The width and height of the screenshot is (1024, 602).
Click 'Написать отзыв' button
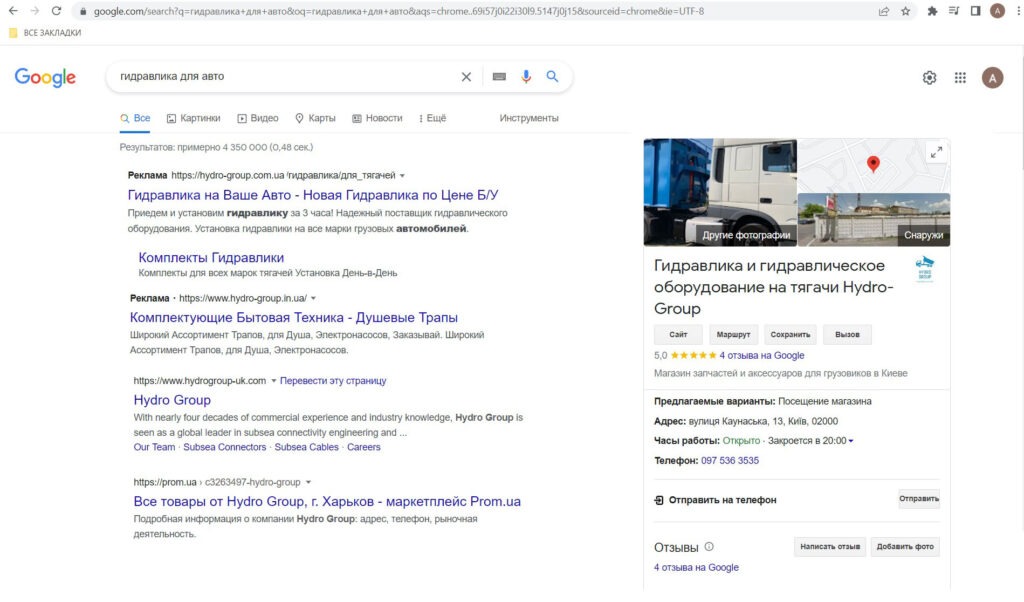(x=830, y=547)
